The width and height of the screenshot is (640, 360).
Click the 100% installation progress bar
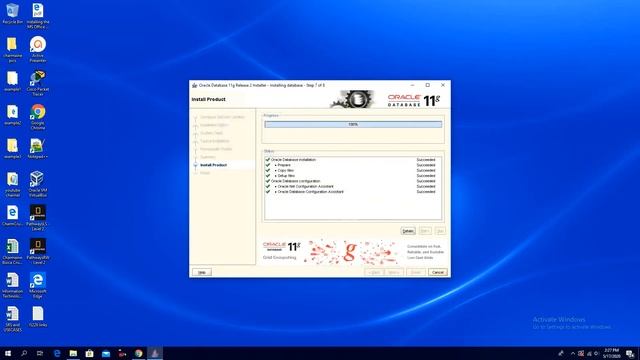[x=353, y=124]
